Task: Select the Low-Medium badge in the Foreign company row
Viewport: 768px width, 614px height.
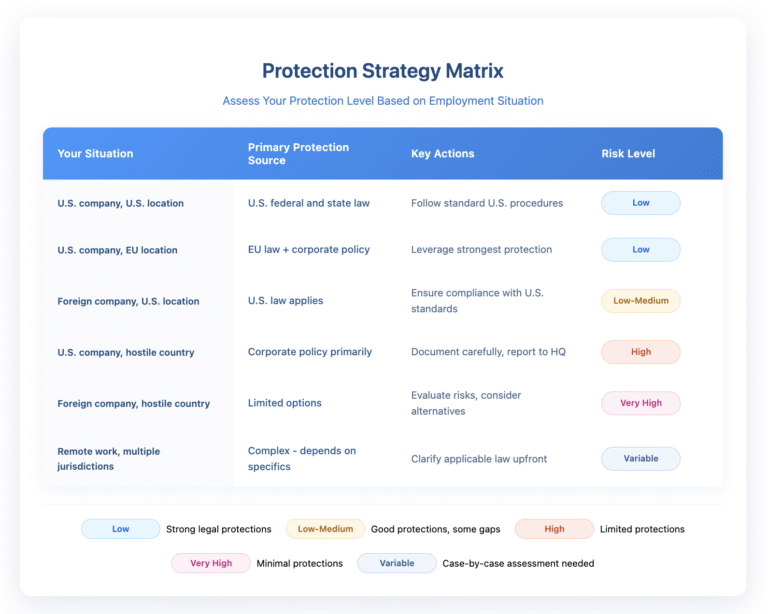Action: 640,301
